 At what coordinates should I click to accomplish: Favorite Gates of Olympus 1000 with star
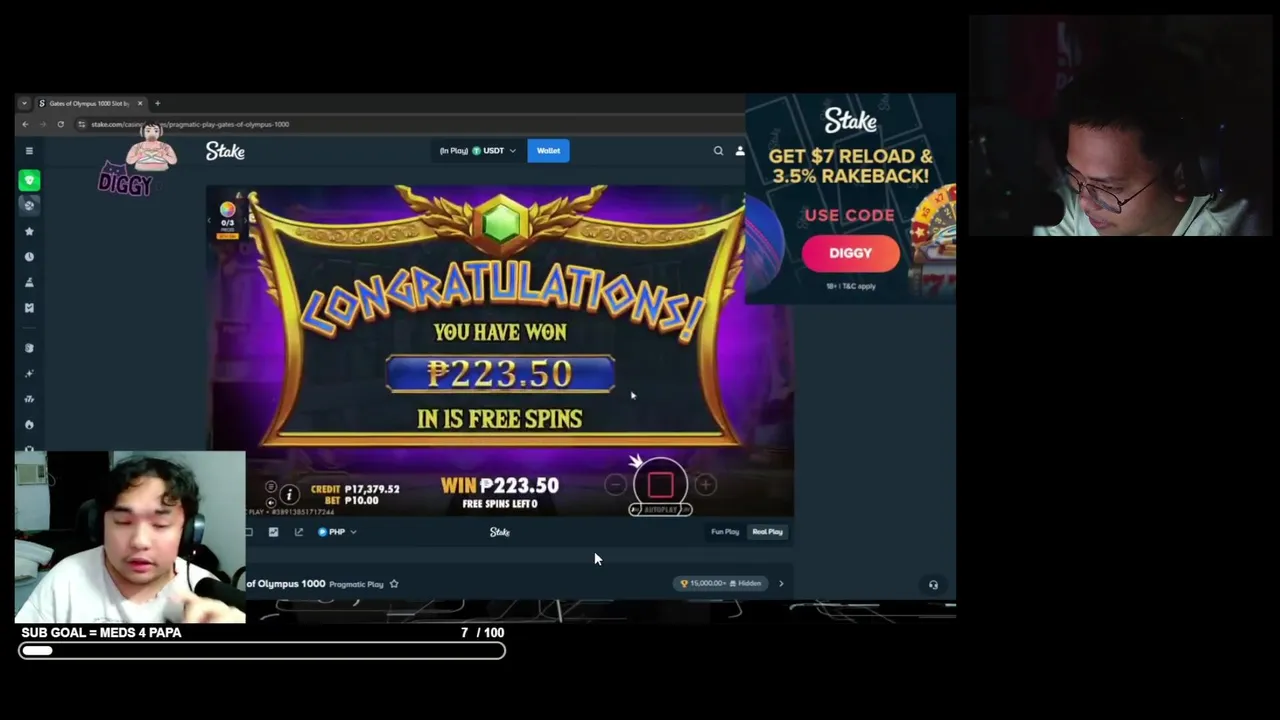click(x=394, y=584)
